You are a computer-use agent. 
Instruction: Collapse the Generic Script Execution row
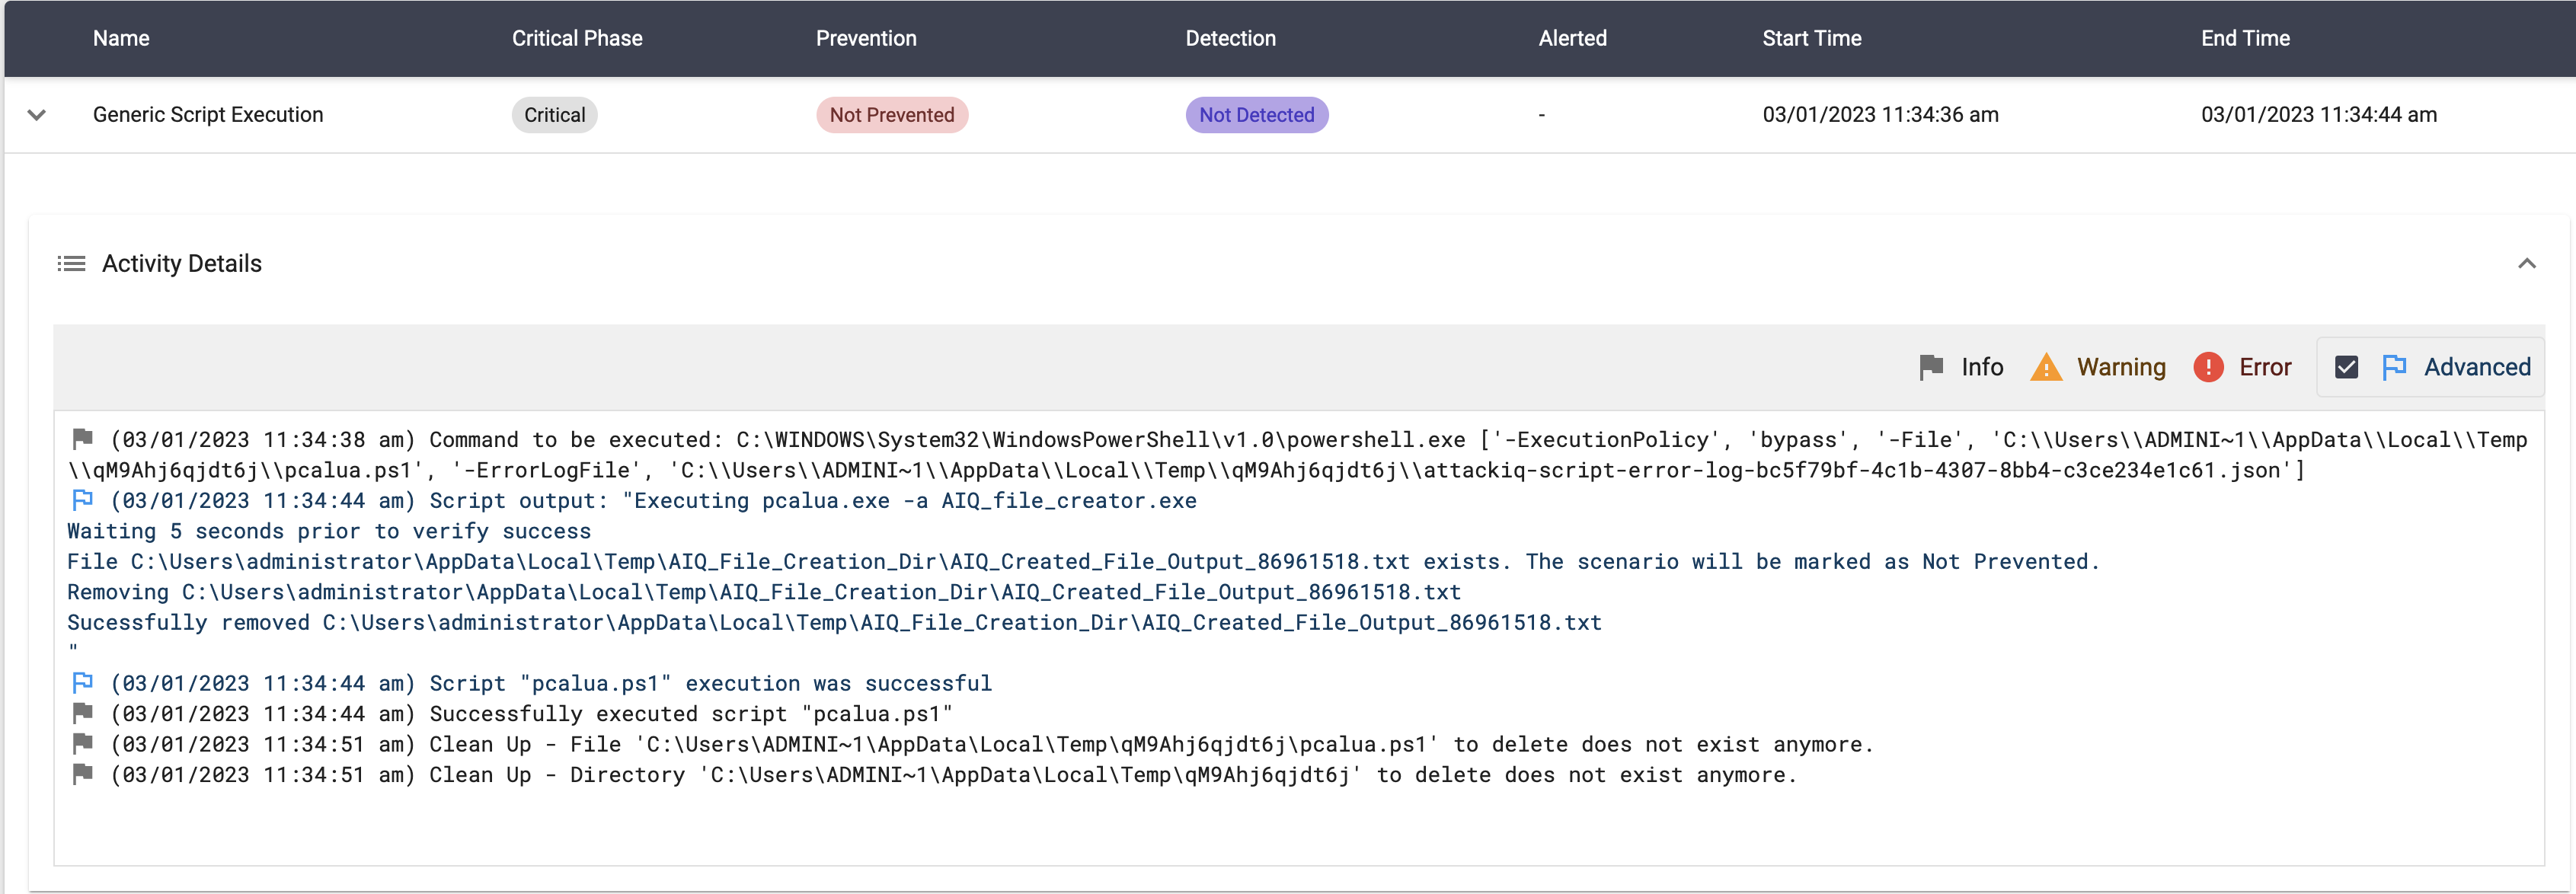(x=37, y=115)
